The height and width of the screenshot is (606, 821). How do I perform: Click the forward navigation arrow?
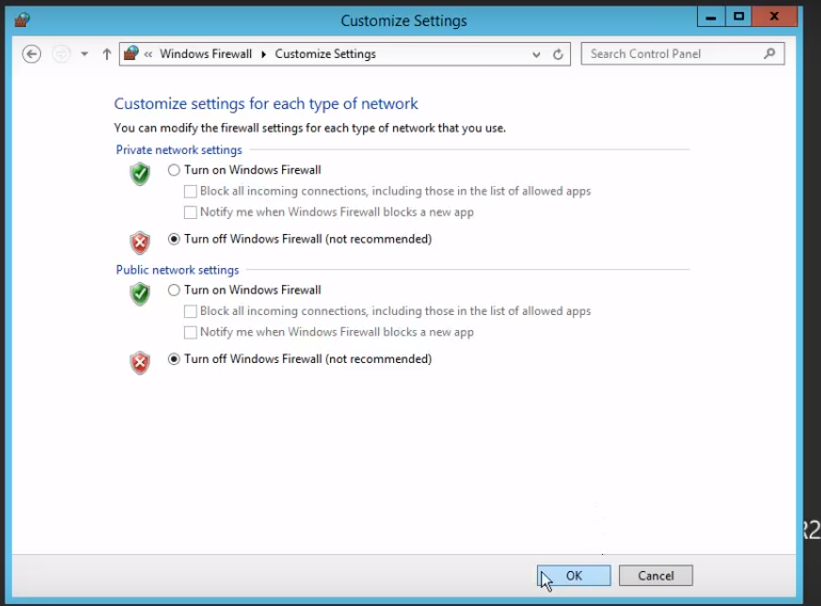[x=61, y=54]
